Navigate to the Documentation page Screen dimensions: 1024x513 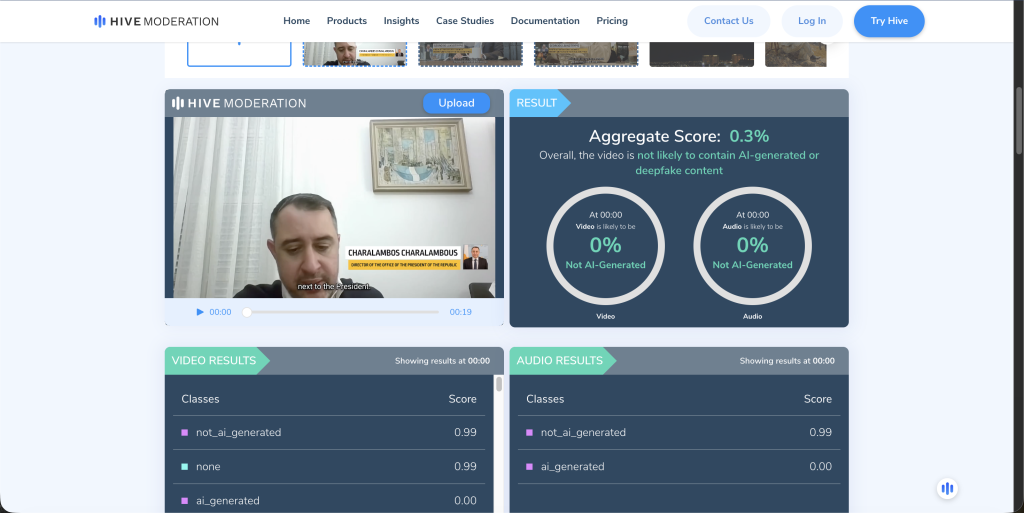click(x=545, y=21)
